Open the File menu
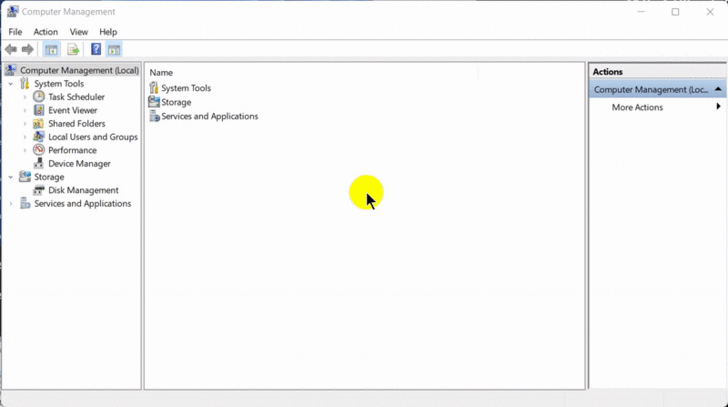The width and height of the screenshot is (728, 407). [15, 32]
